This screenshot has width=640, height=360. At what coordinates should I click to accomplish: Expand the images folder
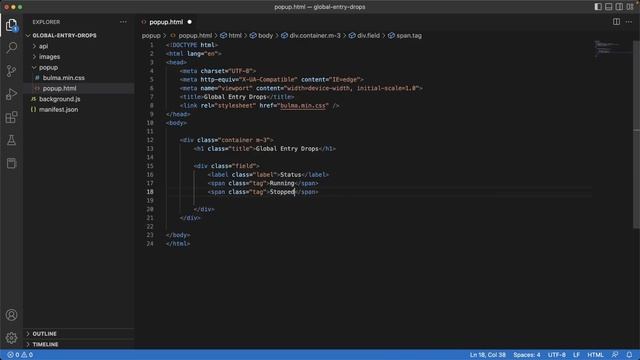click(x=49, y=57)
